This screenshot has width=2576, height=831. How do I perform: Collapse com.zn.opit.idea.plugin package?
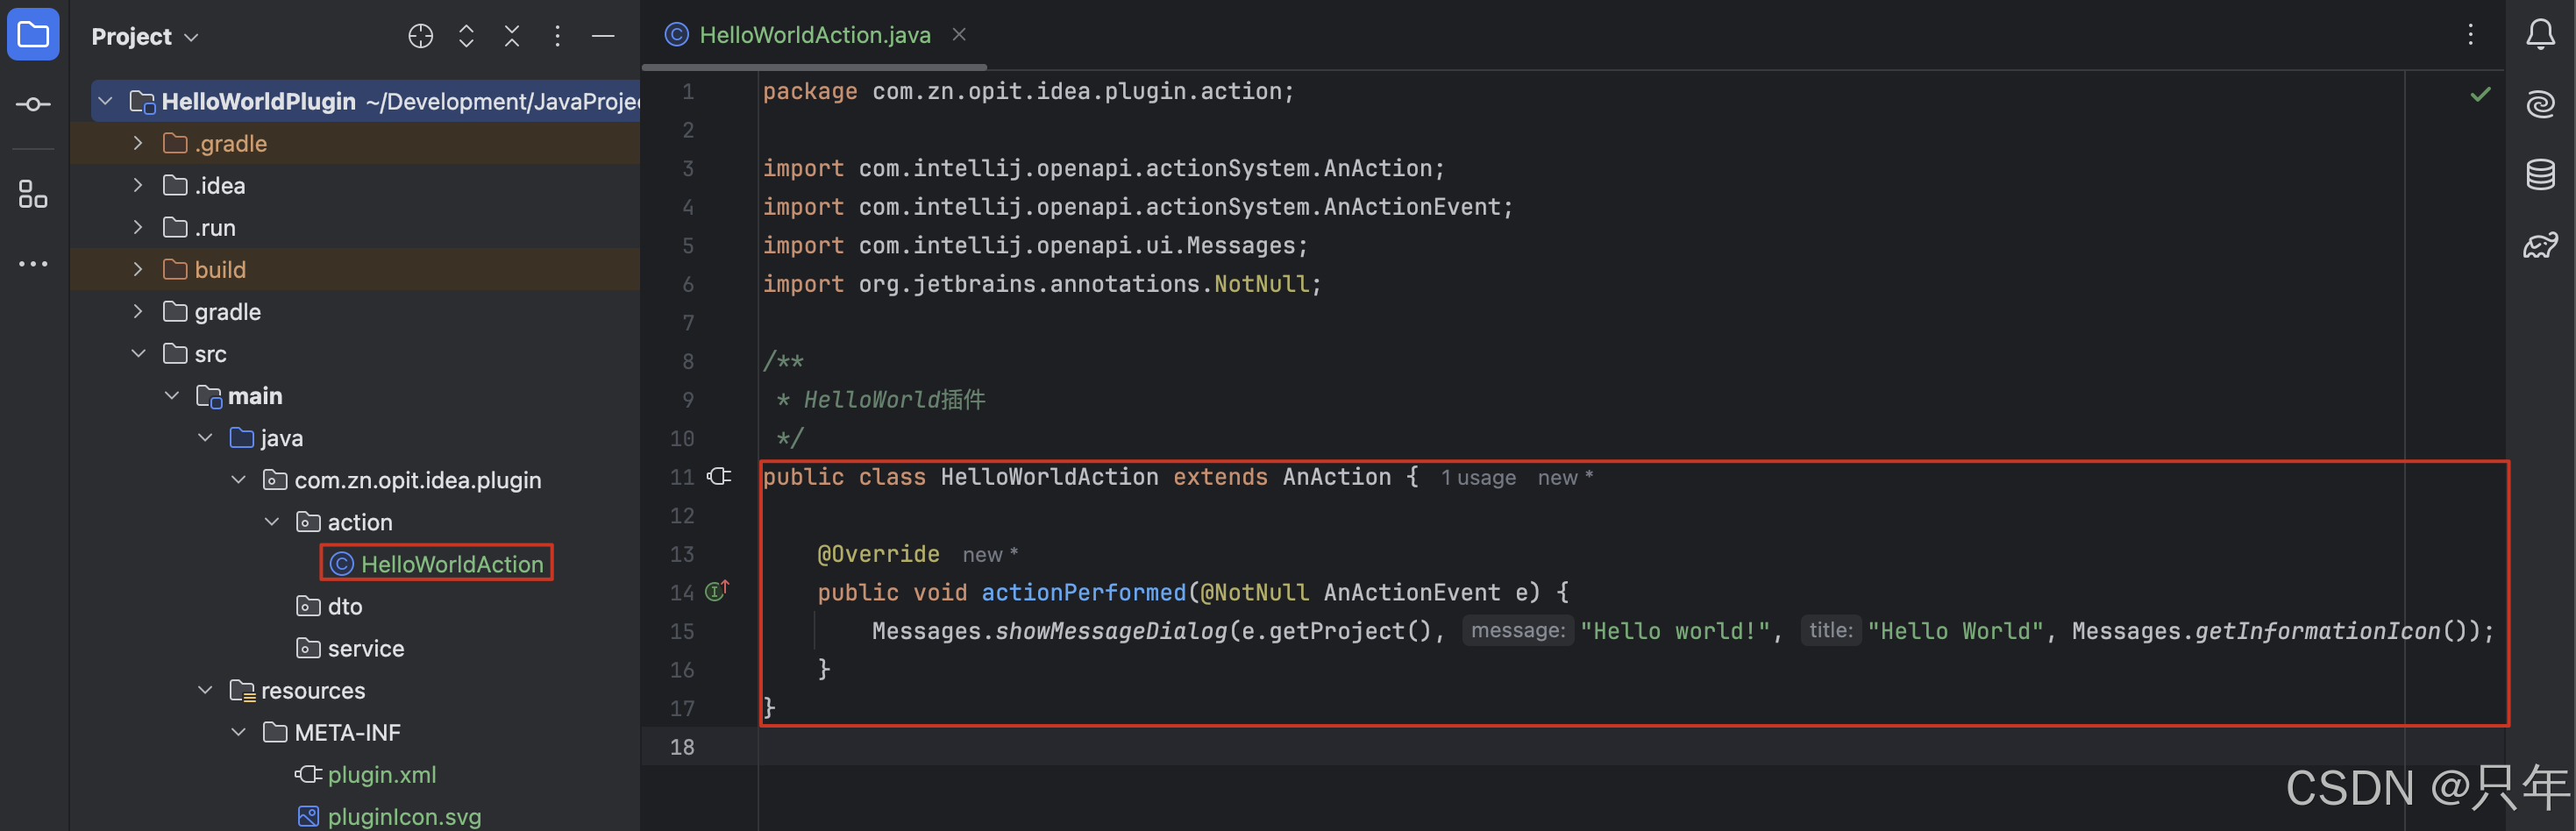coord(238,480)
